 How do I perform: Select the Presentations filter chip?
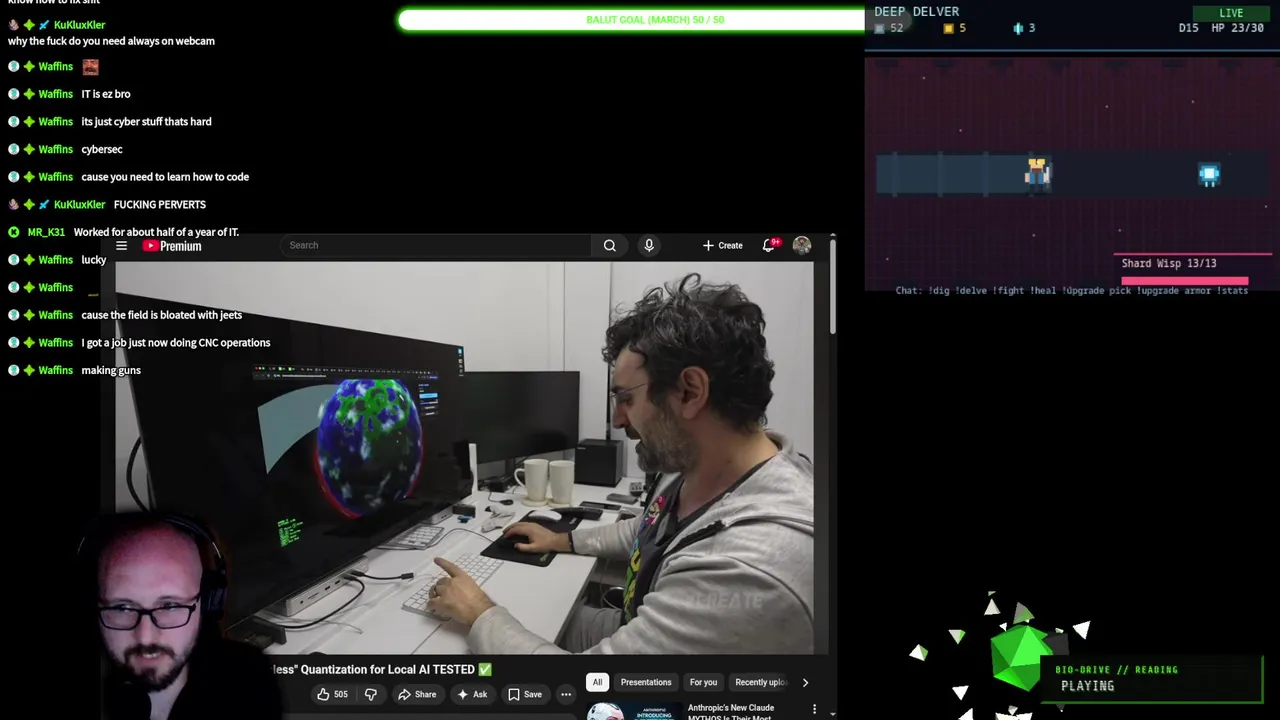click(x=646, y=682)
